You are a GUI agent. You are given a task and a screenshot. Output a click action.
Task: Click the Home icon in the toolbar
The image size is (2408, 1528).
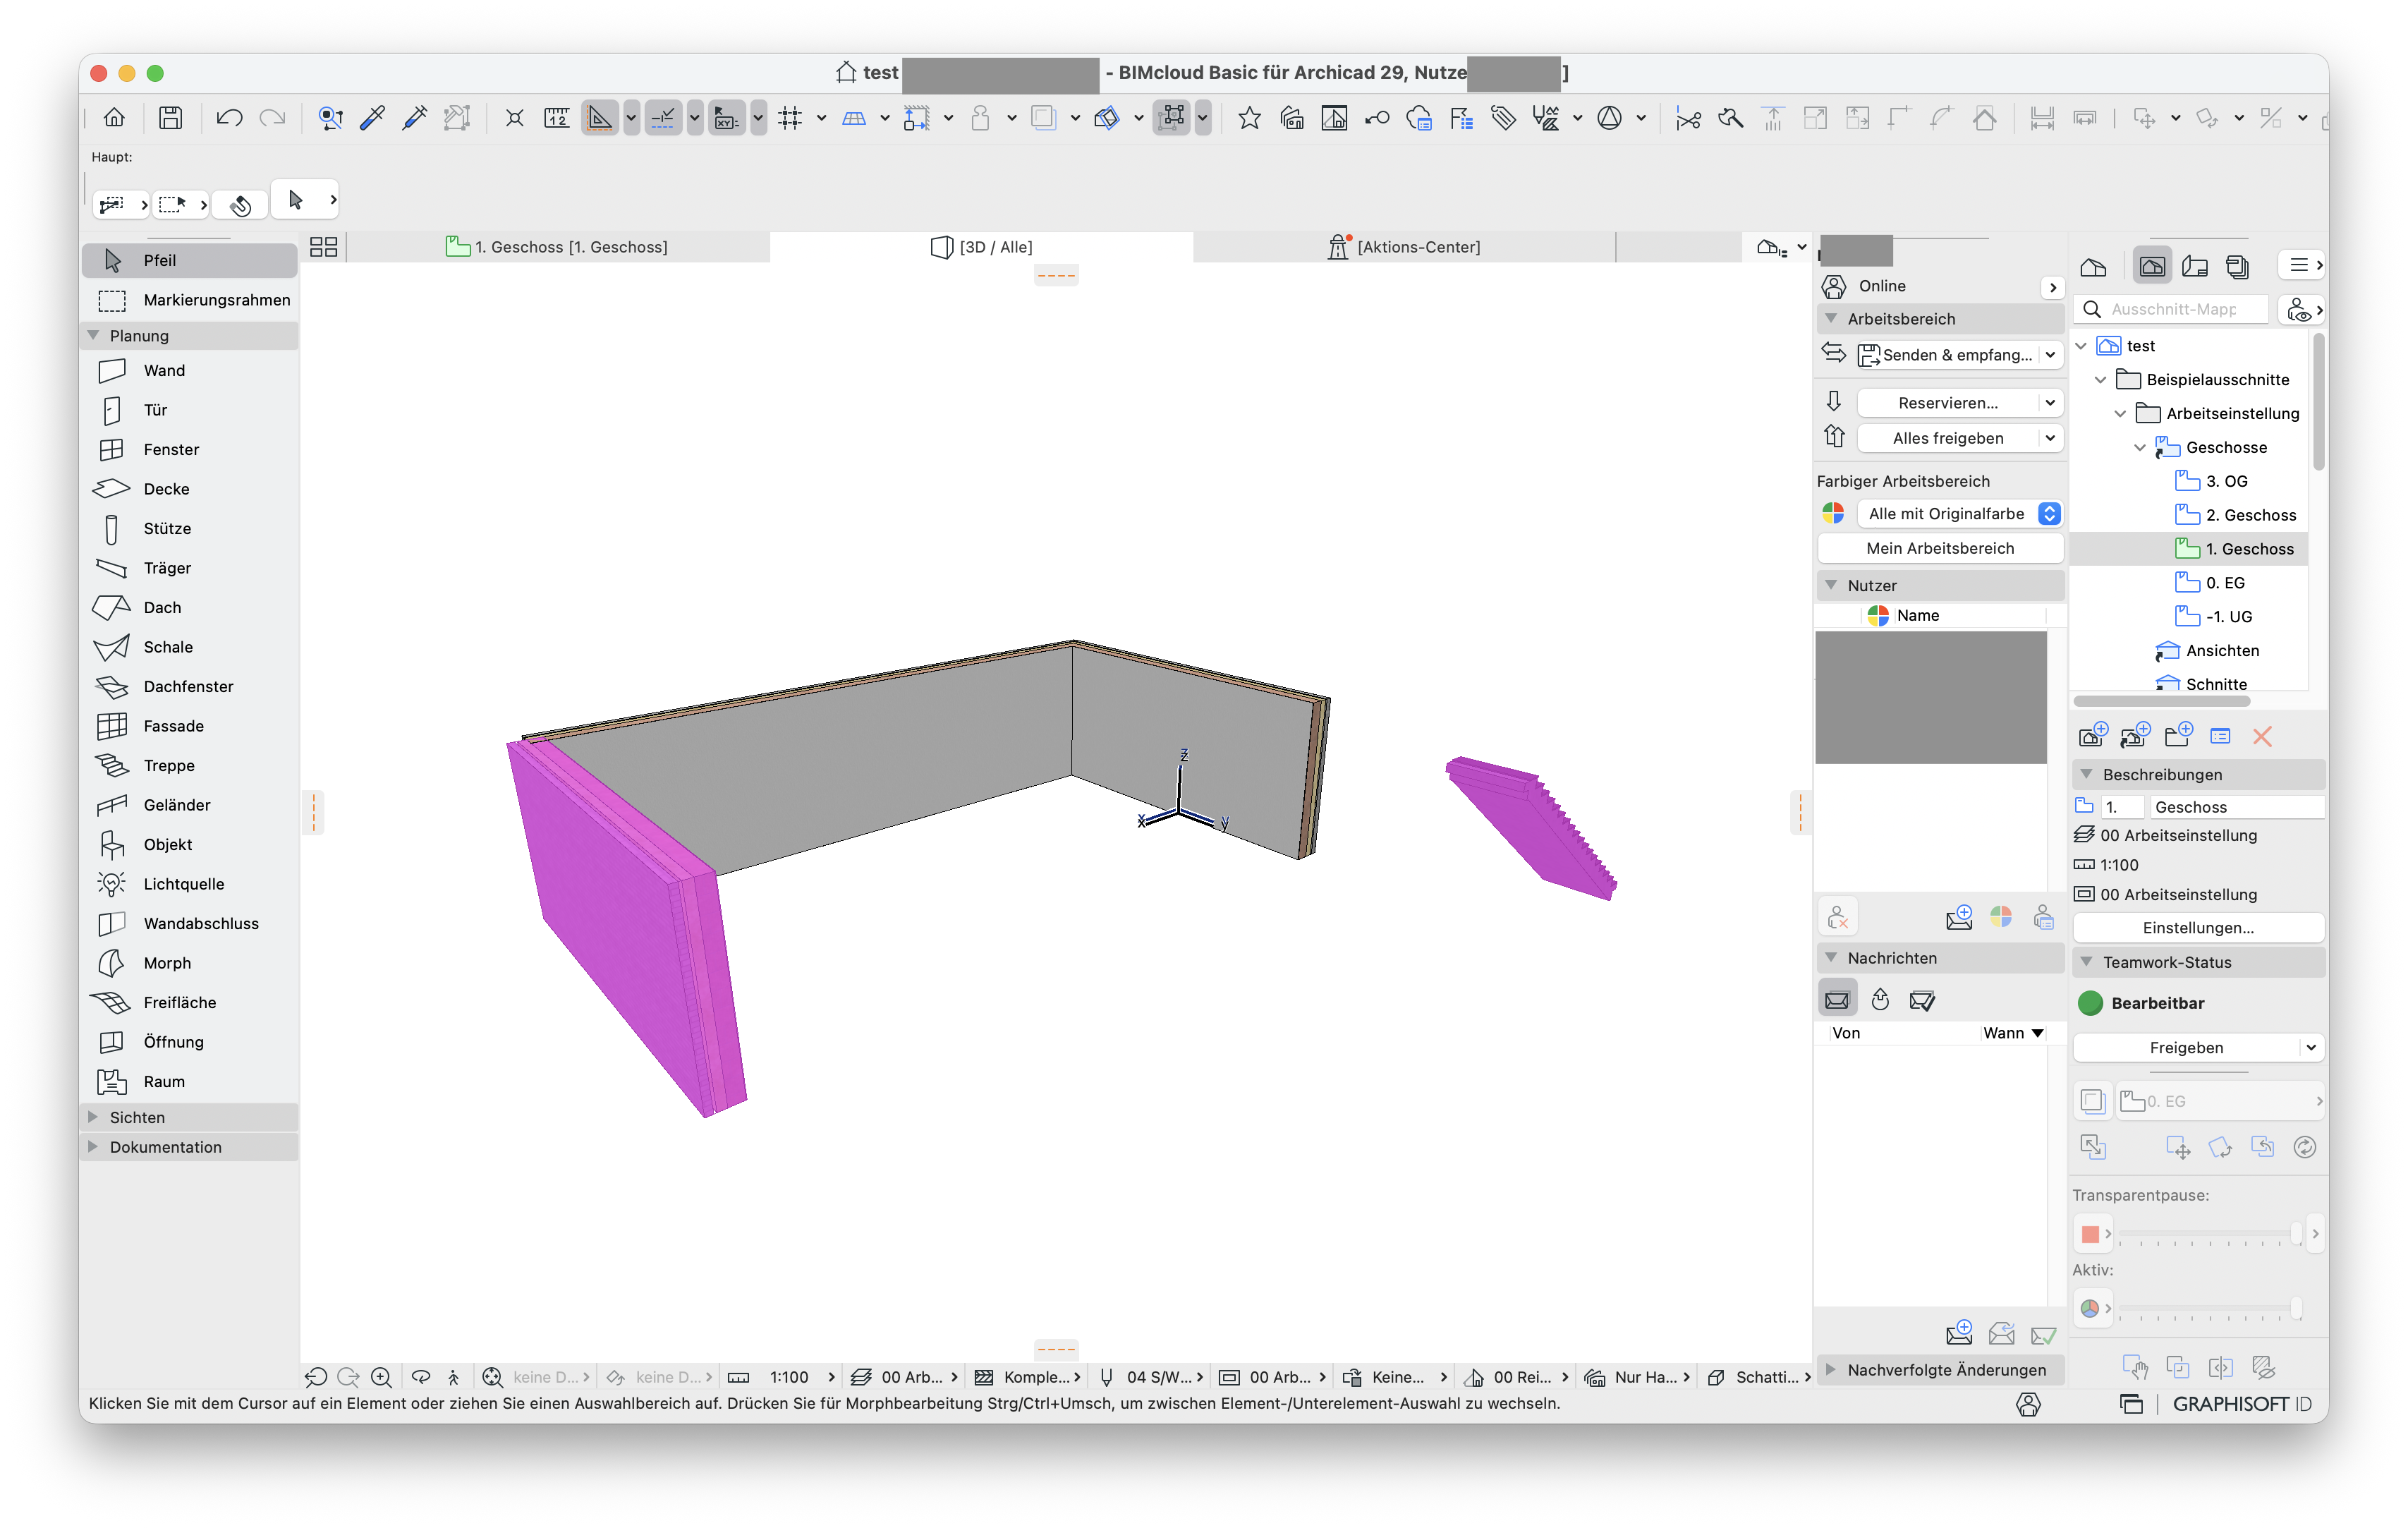[x=114, y=118]
